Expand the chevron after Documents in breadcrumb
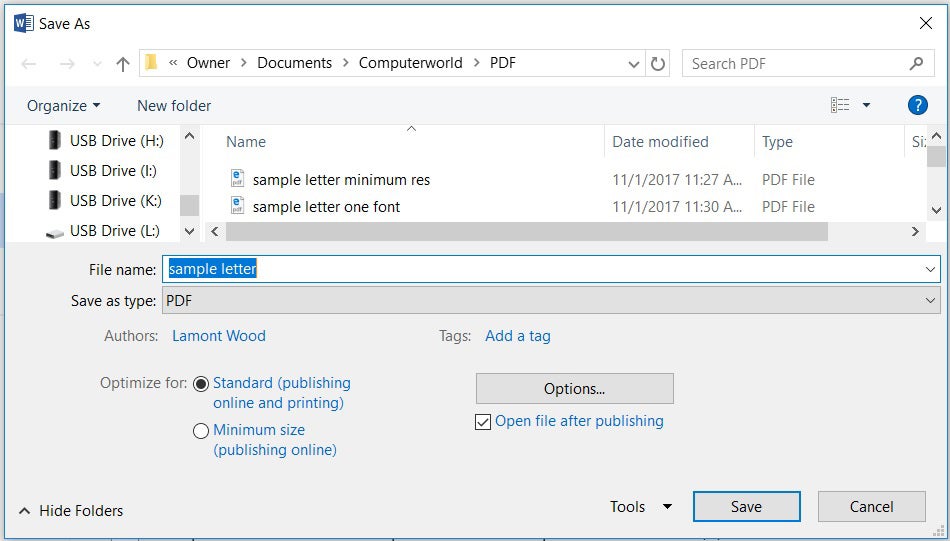This screenshot has height=541, width=950. 345,63
